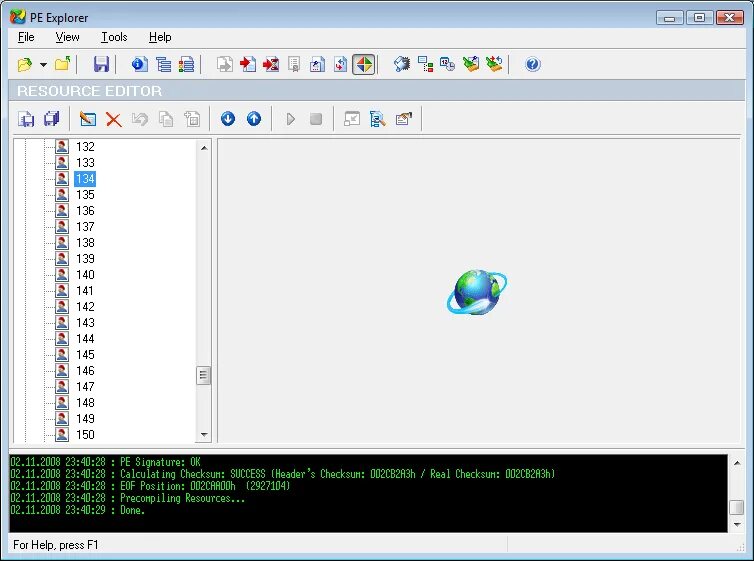Click the resource properties hand icon
The width and height of the screenshot is (754, 561).
[404, 119]
